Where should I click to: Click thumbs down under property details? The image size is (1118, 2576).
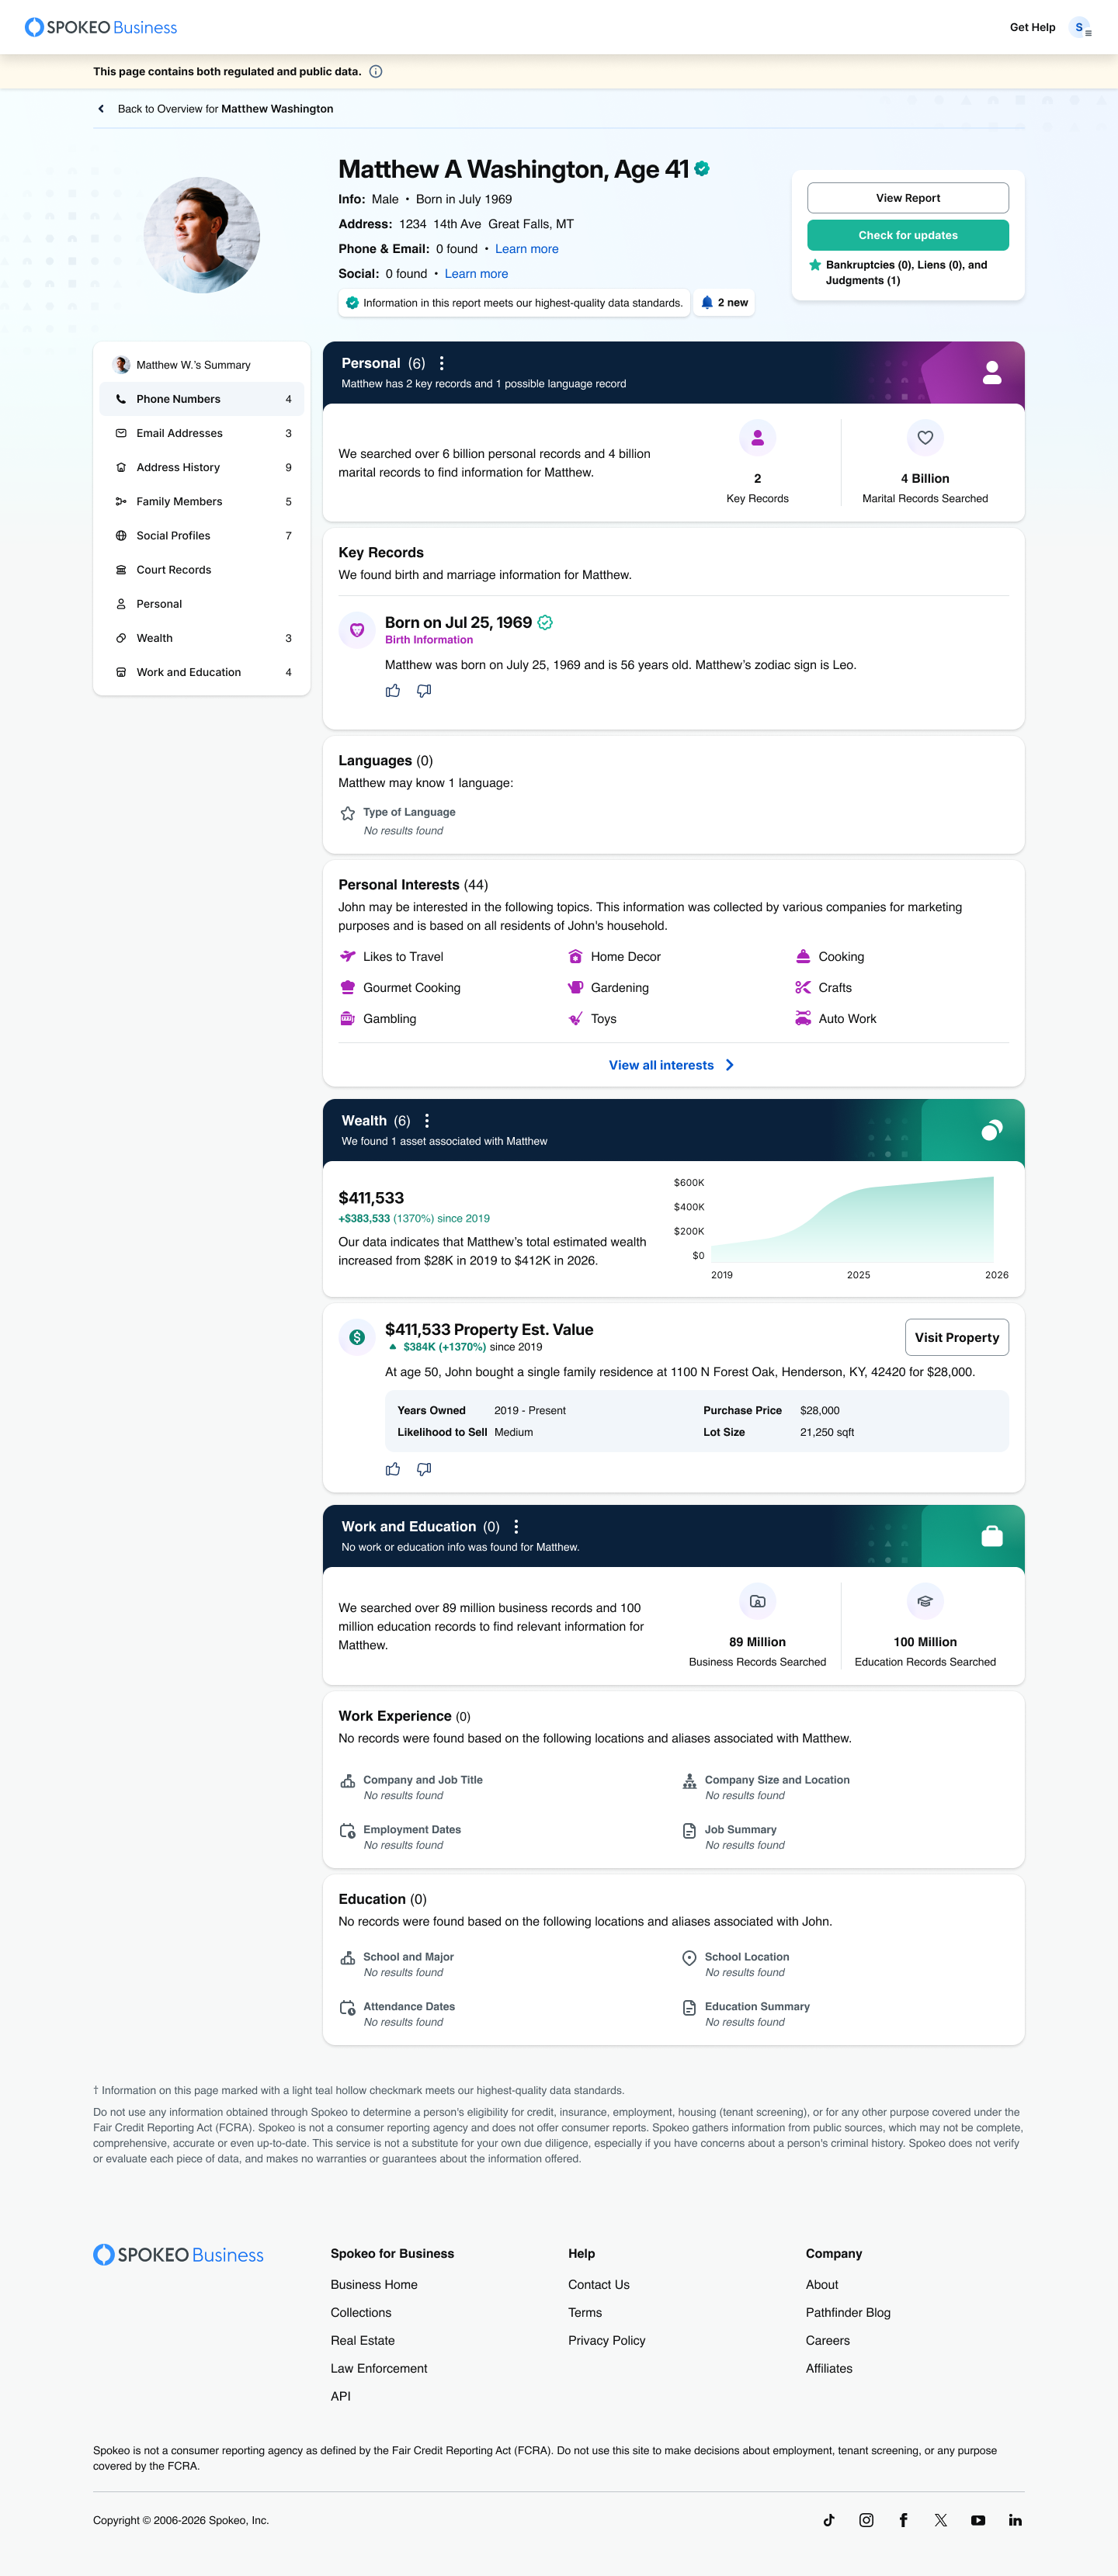coord(424,1469)
